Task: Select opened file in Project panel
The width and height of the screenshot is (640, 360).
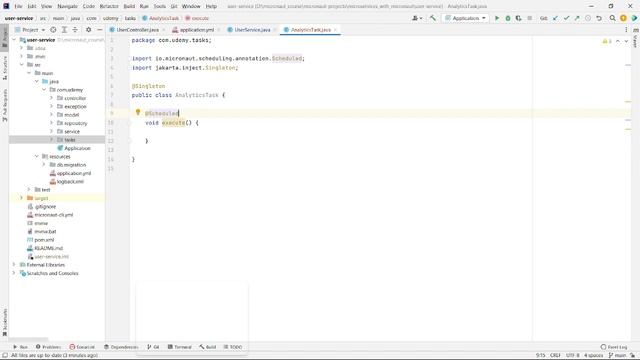Action: click(x=53, y=30)
